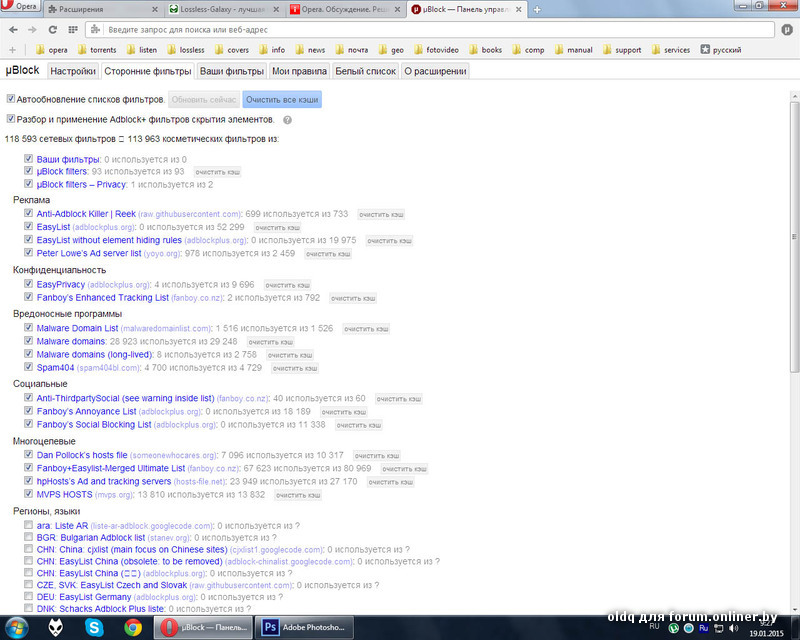
Task: Reload the page with refresh icon
Action: [x=53, y=30]
